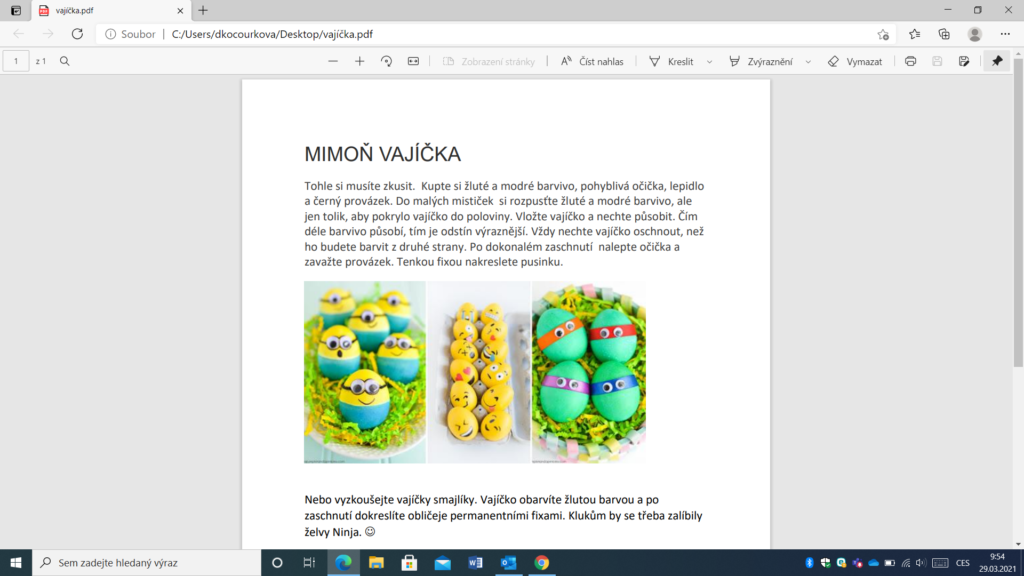Click the Save as icon
This screenshot has width=1024, height=576.
click(x=964, y=61)
